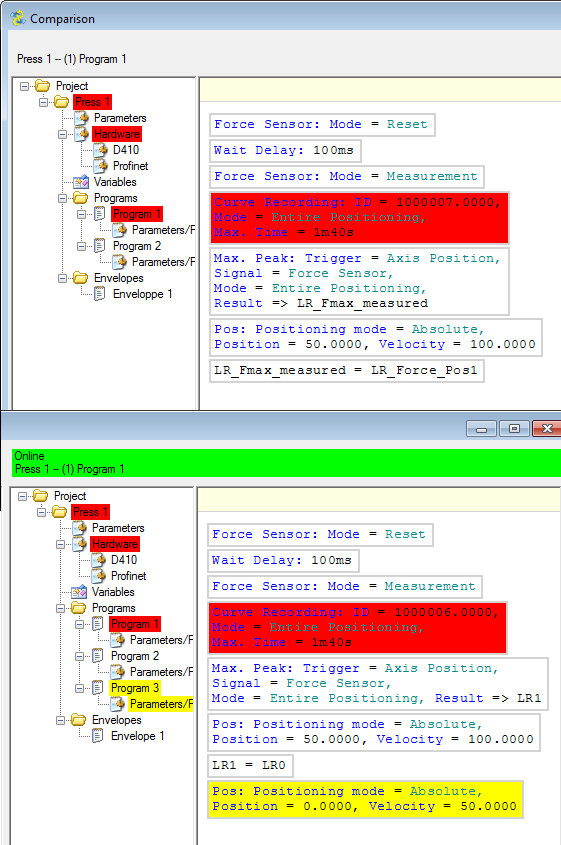The image size is (561, 845).
Task: Click Max. Peak Result LR_Fmax_measured block
Action: (x=359, y=281)
